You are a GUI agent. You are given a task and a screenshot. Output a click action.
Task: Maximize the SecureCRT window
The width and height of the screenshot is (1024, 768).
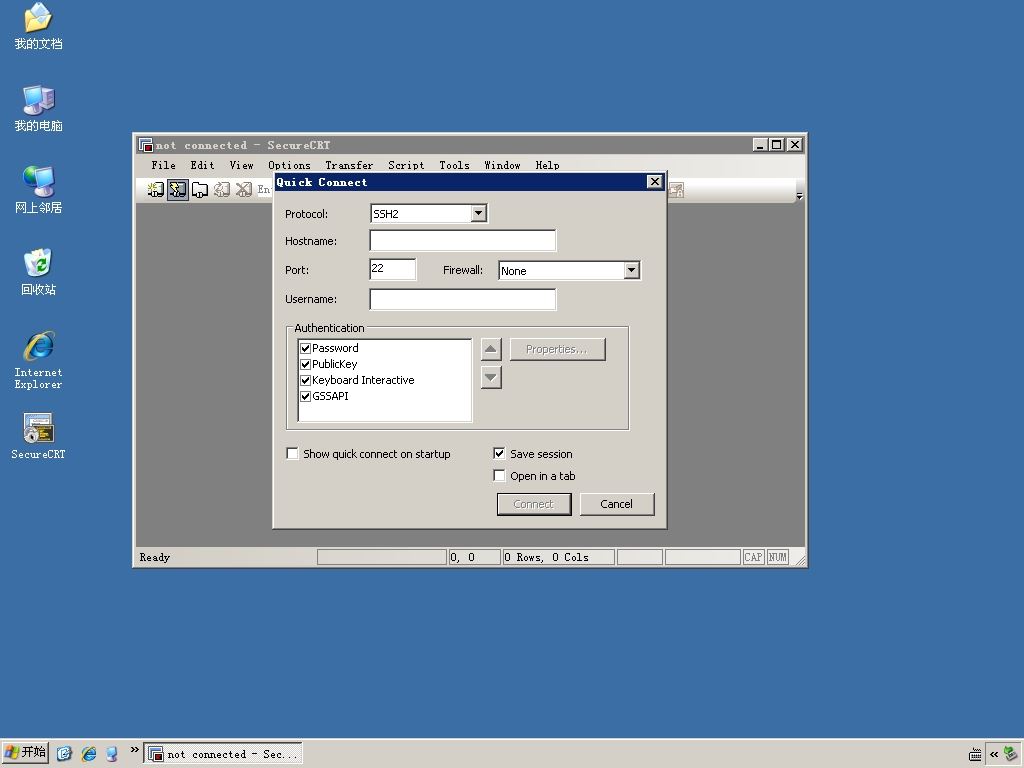pyautogui.click(x=776, y=145)
